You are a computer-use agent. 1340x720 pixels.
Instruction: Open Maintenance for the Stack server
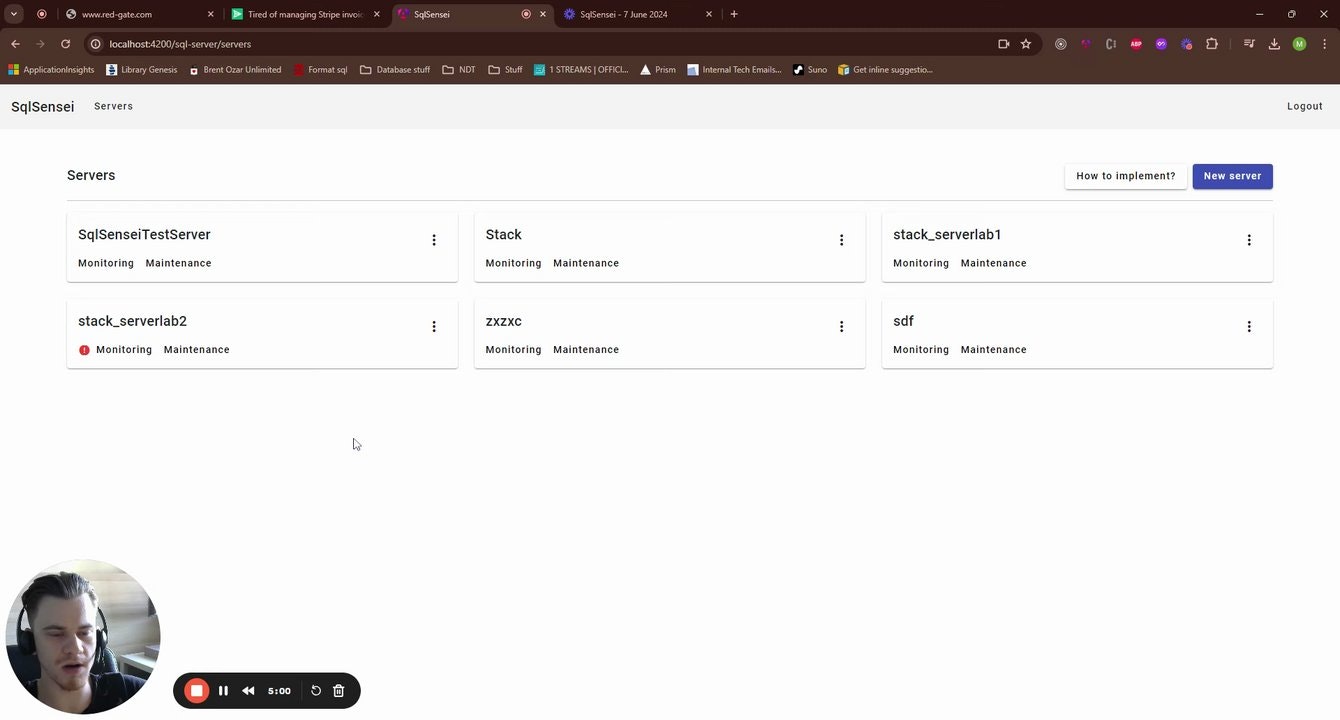click(x=585, y=263)
